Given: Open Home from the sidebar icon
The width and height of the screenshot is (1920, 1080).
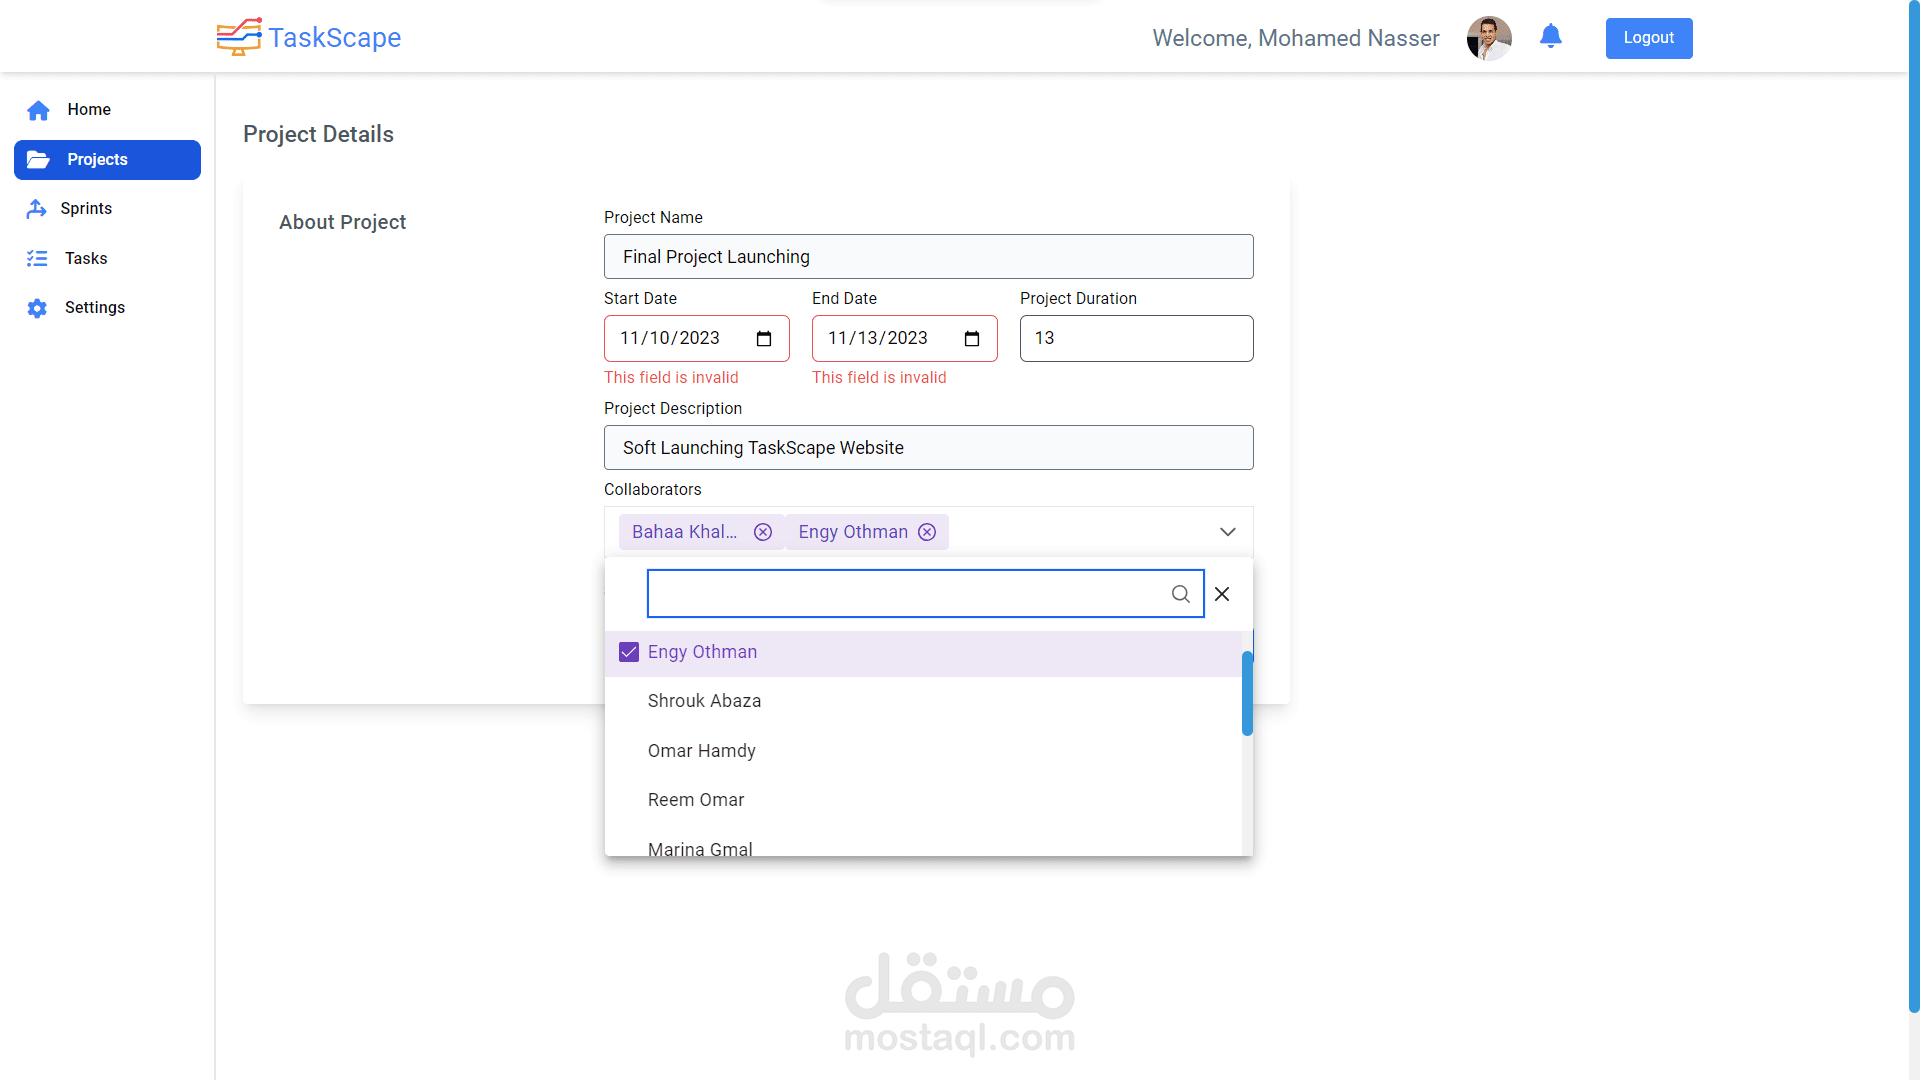Looking at the screenshot, I should coord(37,110).
